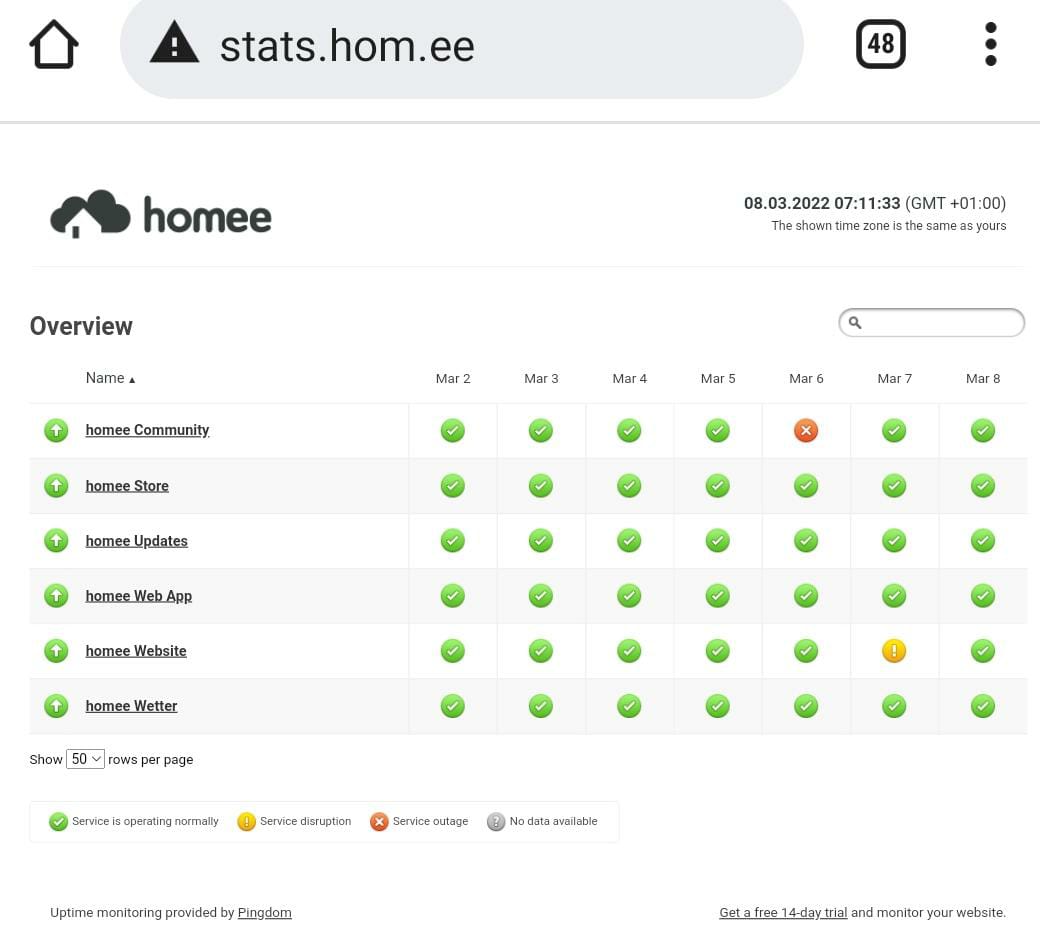Click the Overview heading
This screenshot has height=932, width=1040.
tap(81, 326)
